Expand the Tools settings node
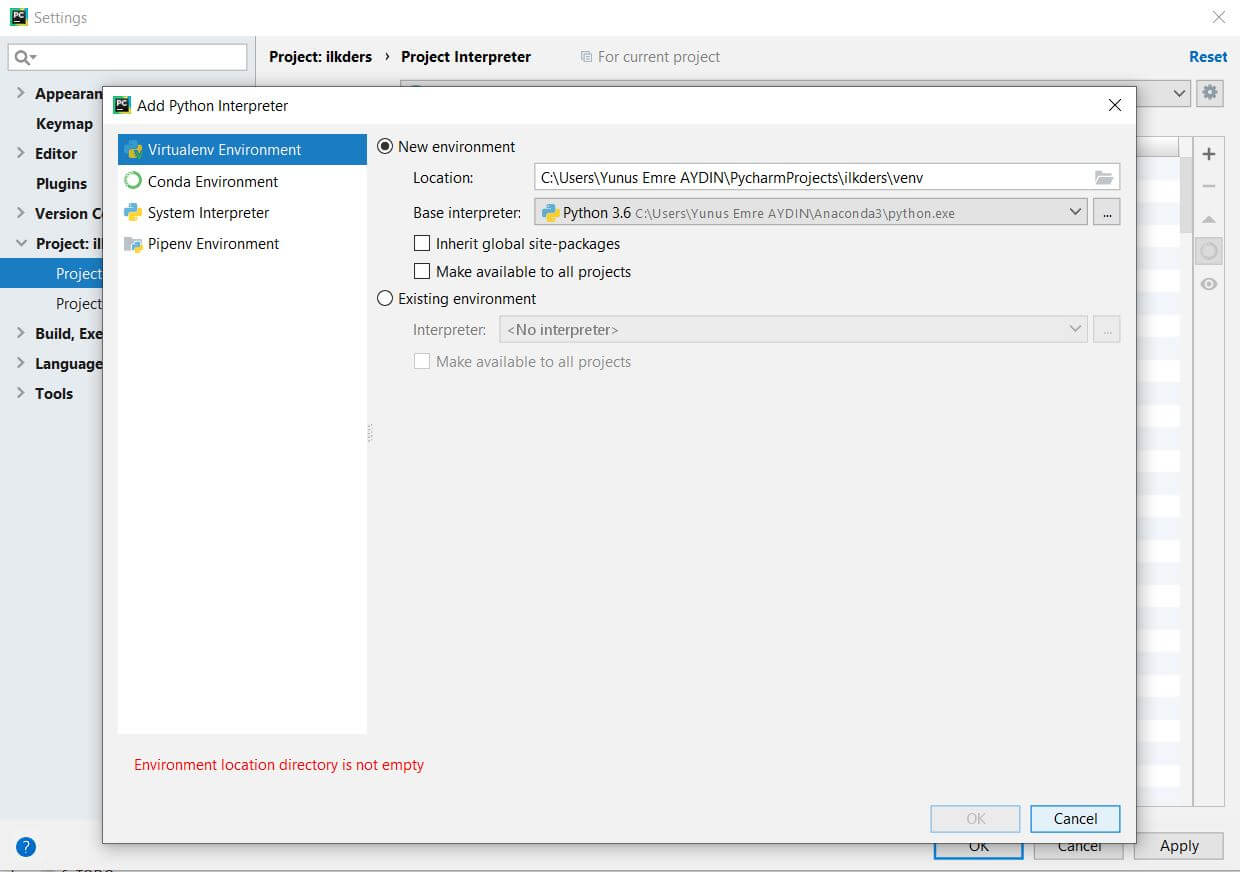This screenshot has height=872, width=1240. (x=21, y=393)
